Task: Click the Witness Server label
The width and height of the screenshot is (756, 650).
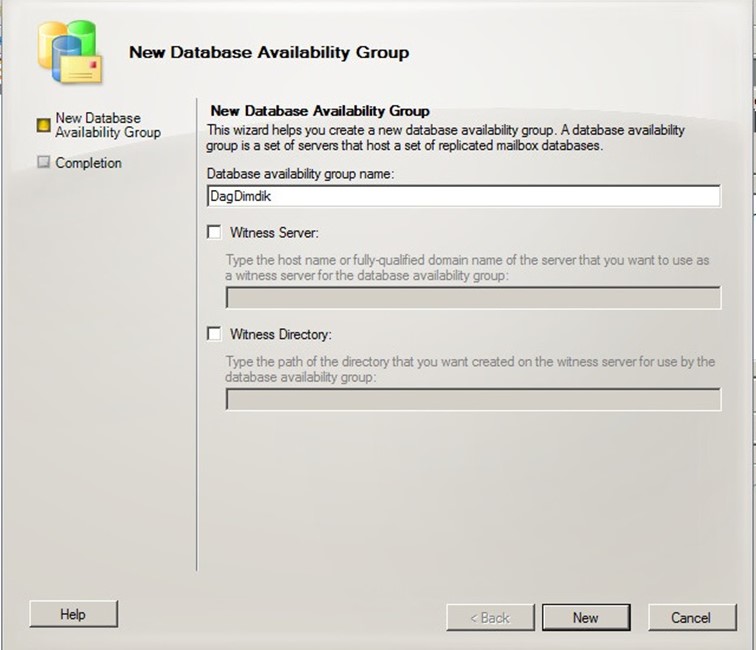Action: tap(274, 233)
